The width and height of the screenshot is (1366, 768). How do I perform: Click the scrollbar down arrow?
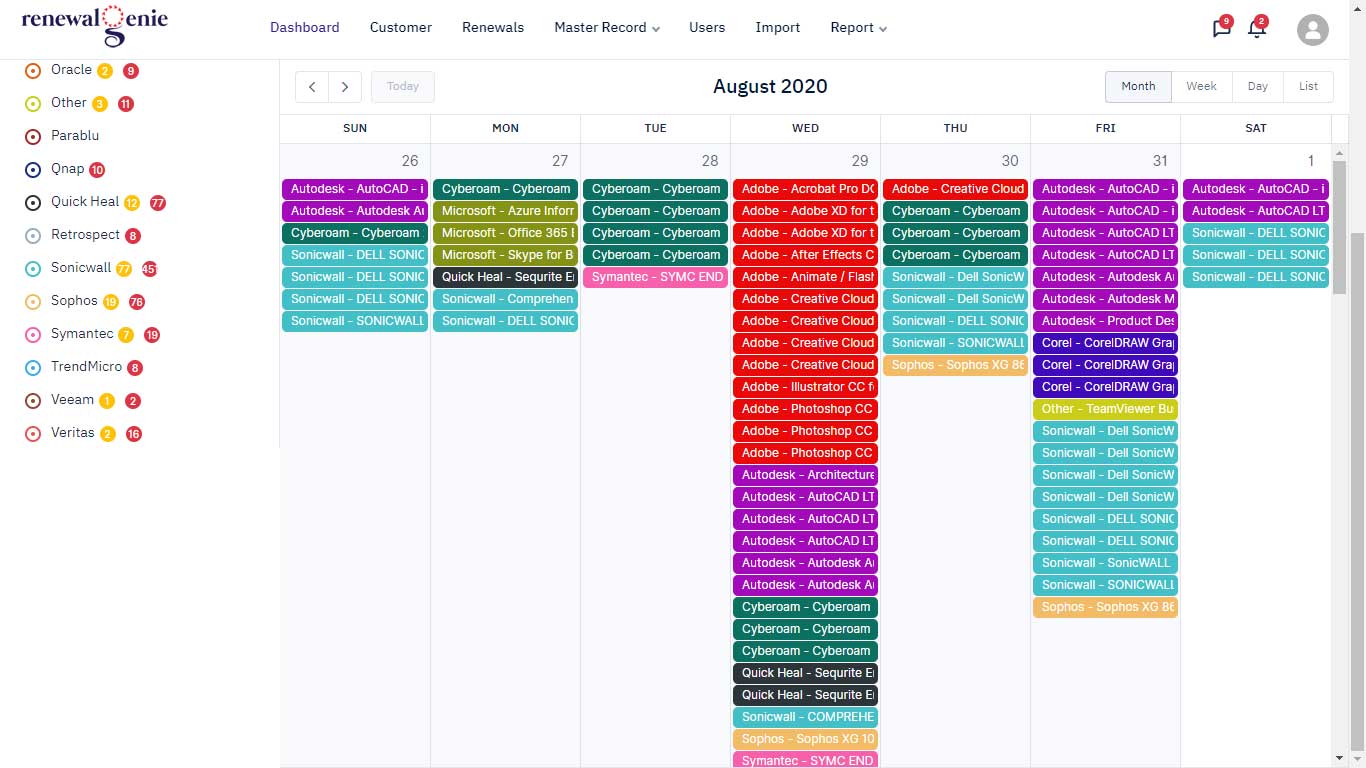tap(1340, 759)
